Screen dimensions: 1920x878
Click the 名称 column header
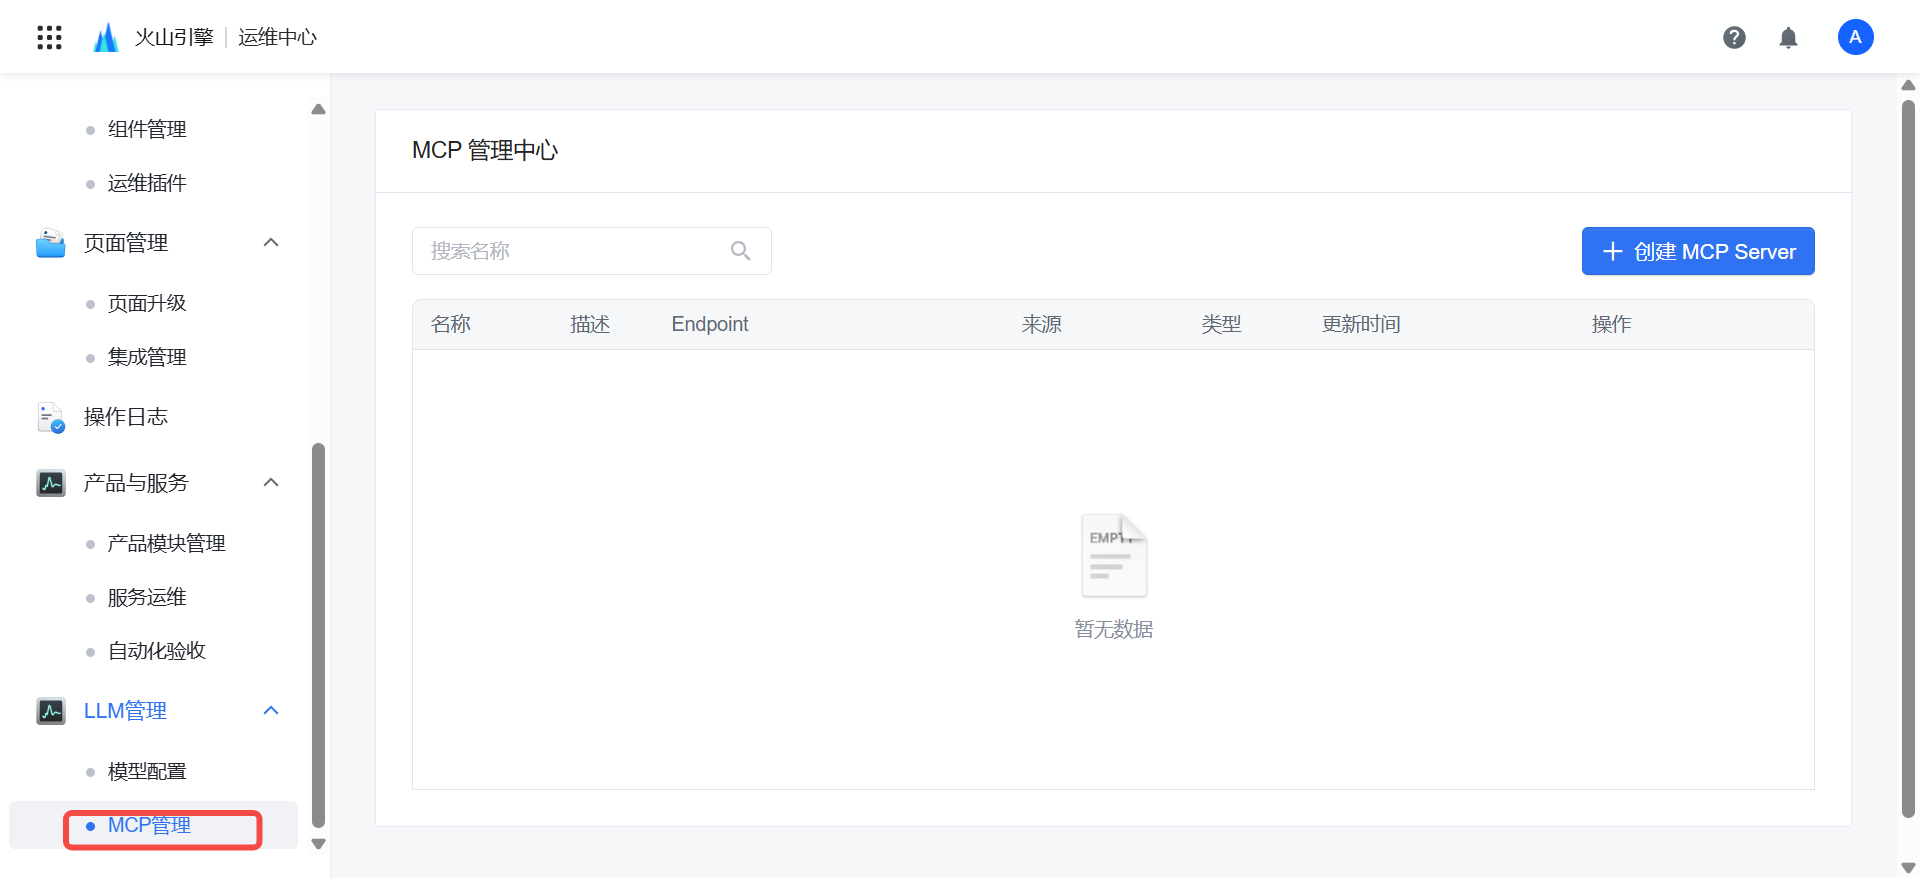point(451,324)
